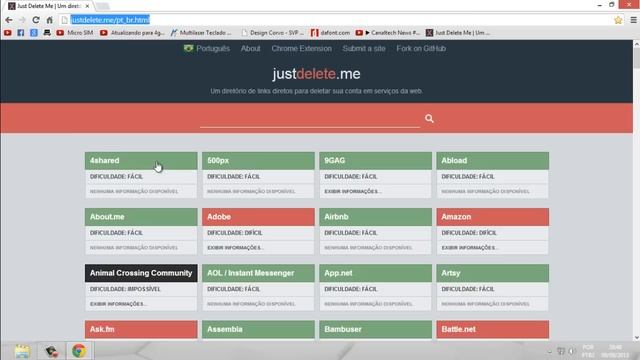Open the Google bookmark icon
The image size is (640, 360).
(x=34, y=33)
